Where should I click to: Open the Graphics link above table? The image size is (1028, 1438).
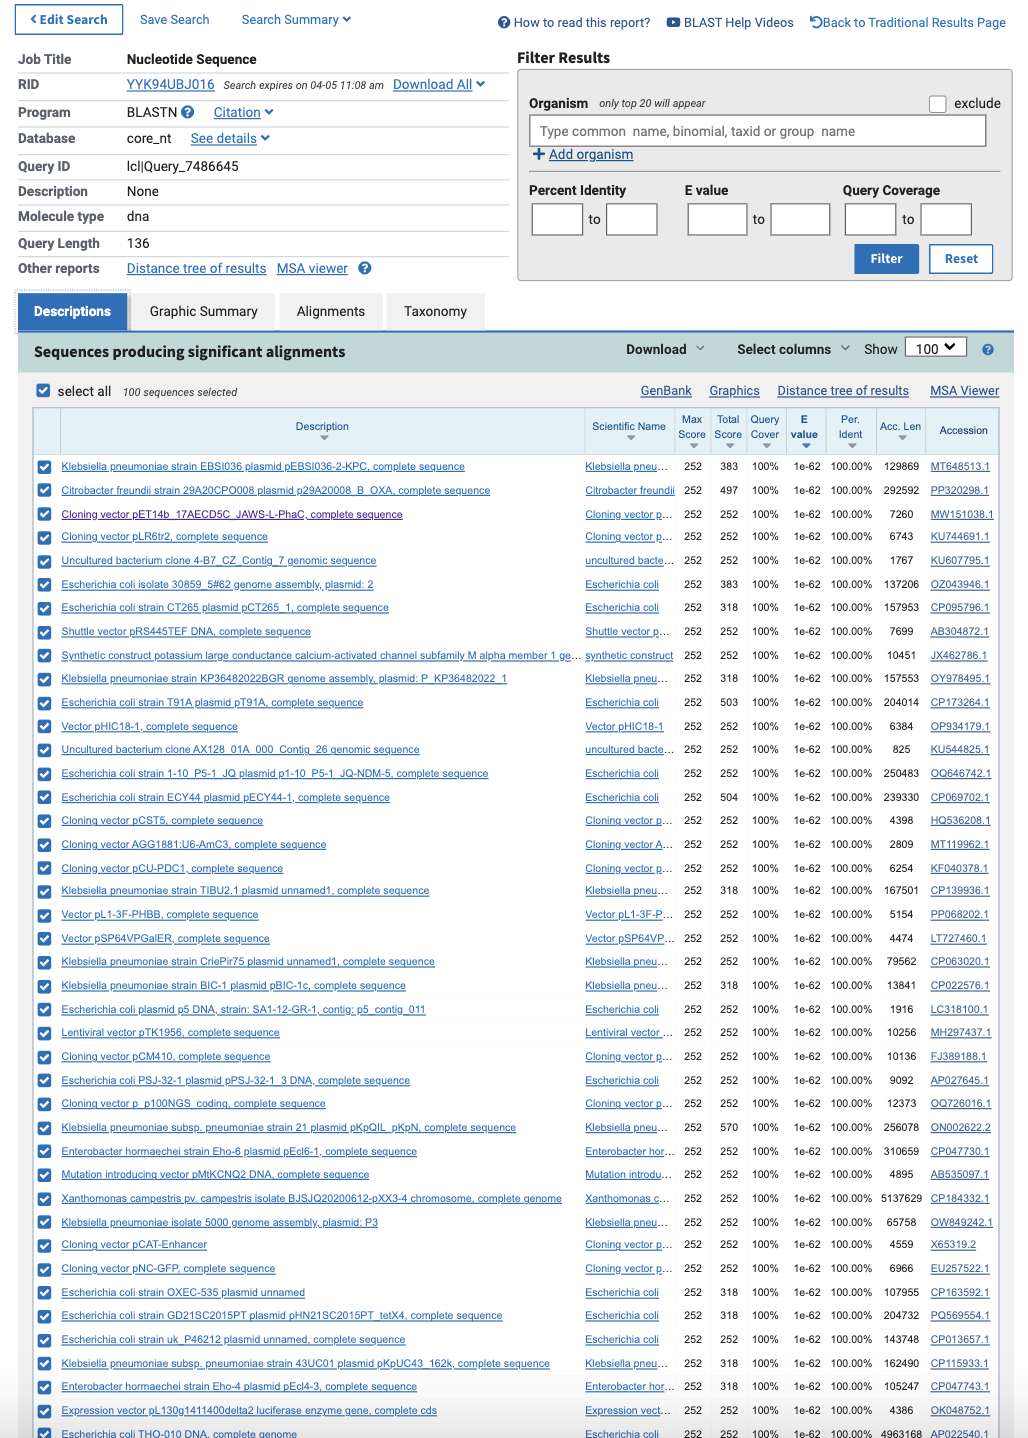(735, 391)
